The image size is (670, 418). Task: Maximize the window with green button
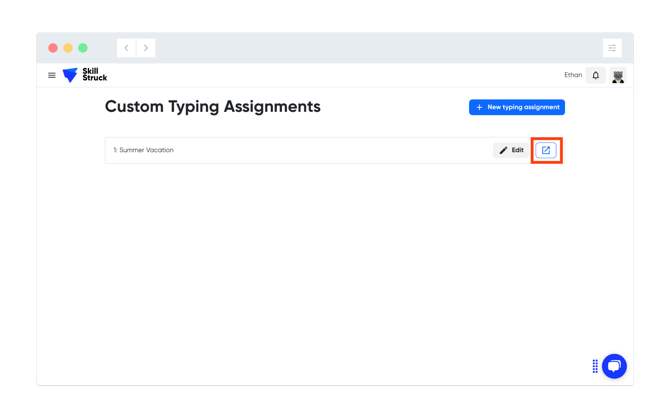coord(83,48)
